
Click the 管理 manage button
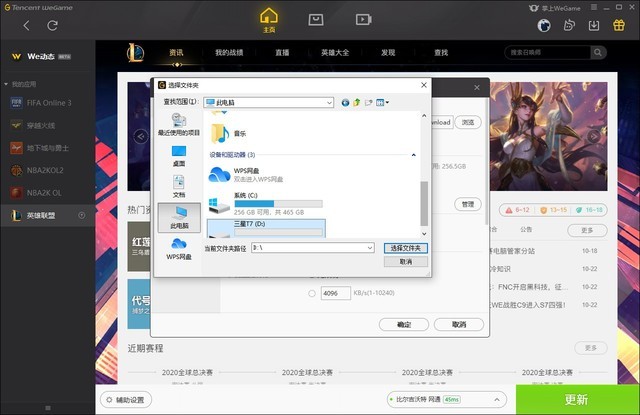pos(468,204)
